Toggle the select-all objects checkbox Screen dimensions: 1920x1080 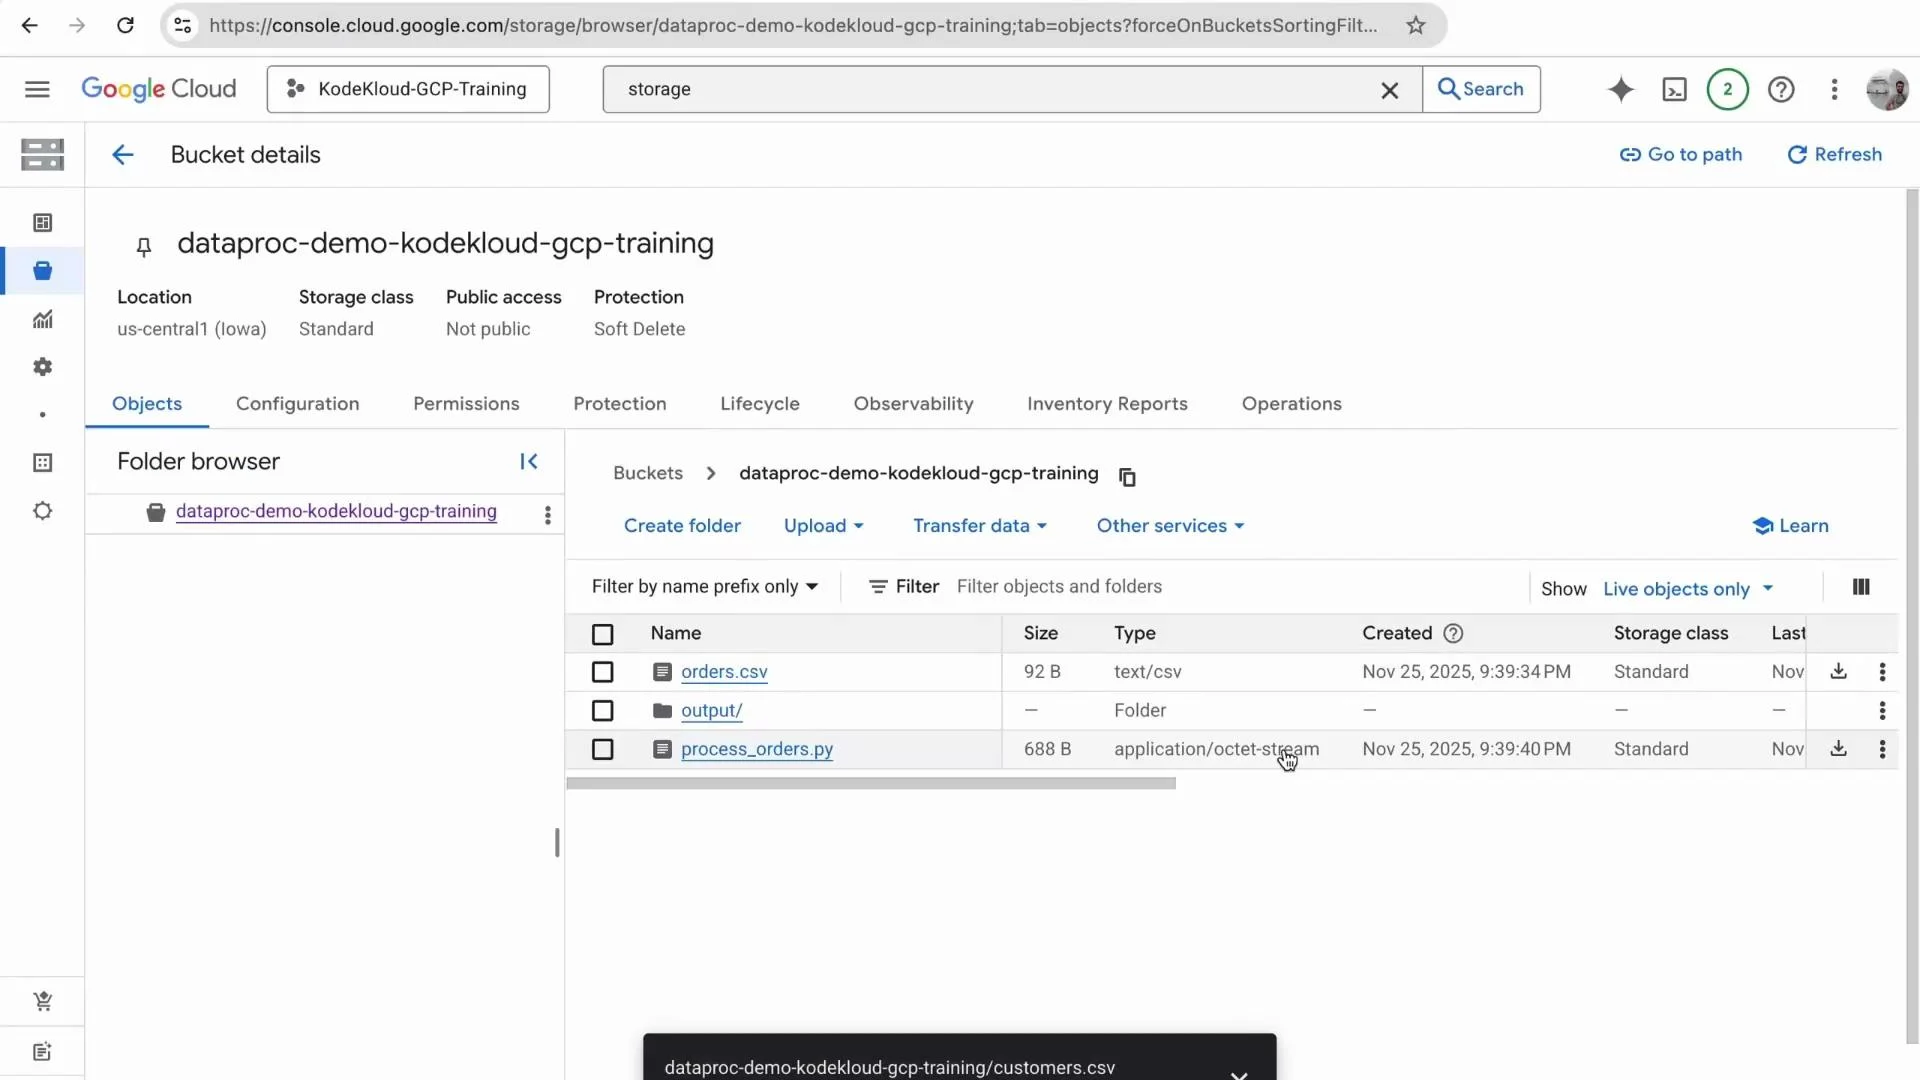click(602, 634)
